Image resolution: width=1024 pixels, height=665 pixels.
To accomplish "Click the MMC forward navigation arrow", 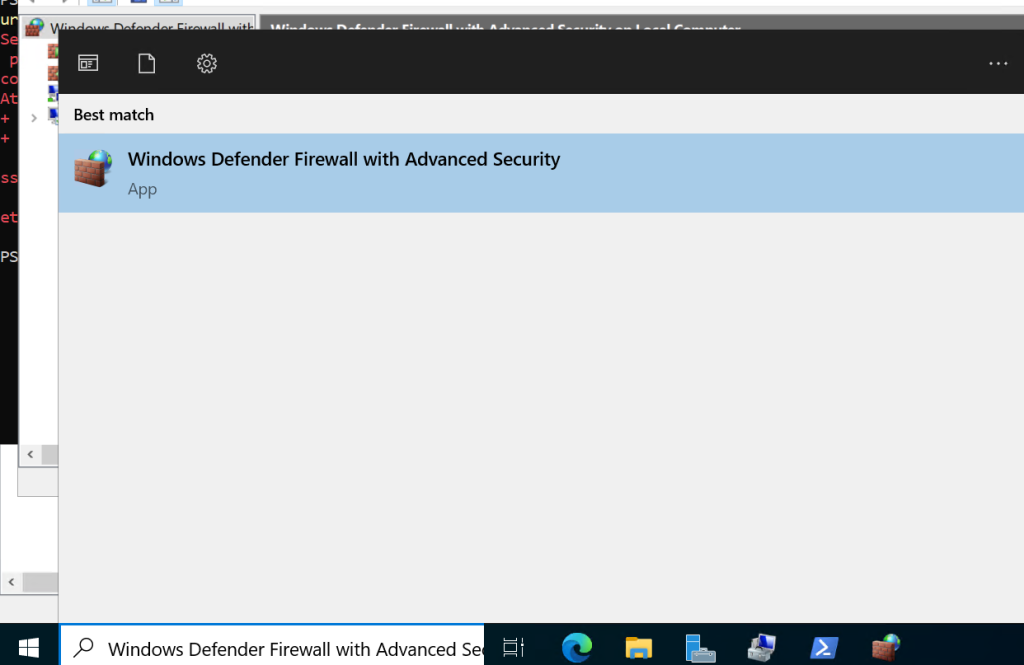I will click(x=65, y=3).
